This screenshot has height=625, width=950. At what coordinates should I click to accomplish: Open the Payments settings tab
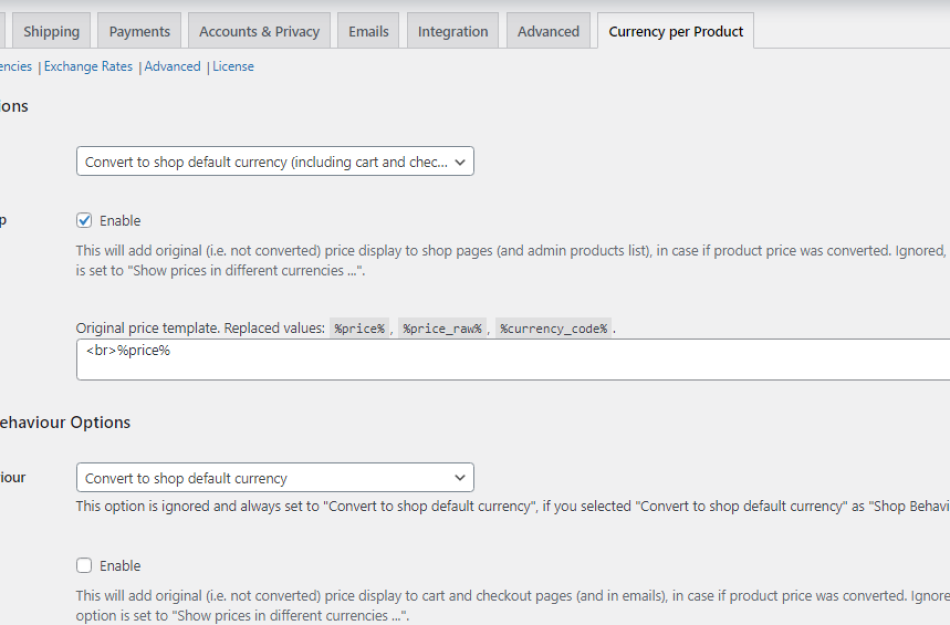(x=139, y=30)
